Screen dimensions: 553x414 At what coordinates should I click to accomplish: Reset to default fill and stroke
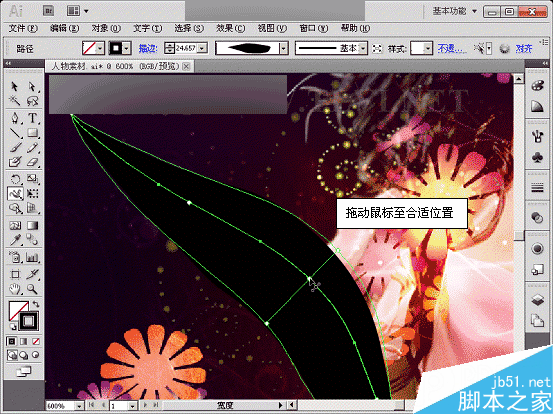pos(12,326)
